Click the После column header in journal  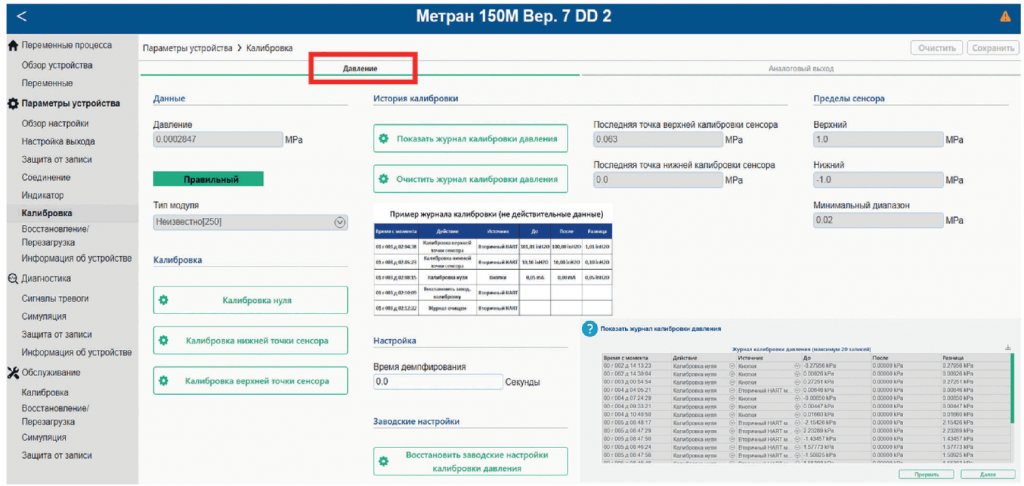click(881, 359)
